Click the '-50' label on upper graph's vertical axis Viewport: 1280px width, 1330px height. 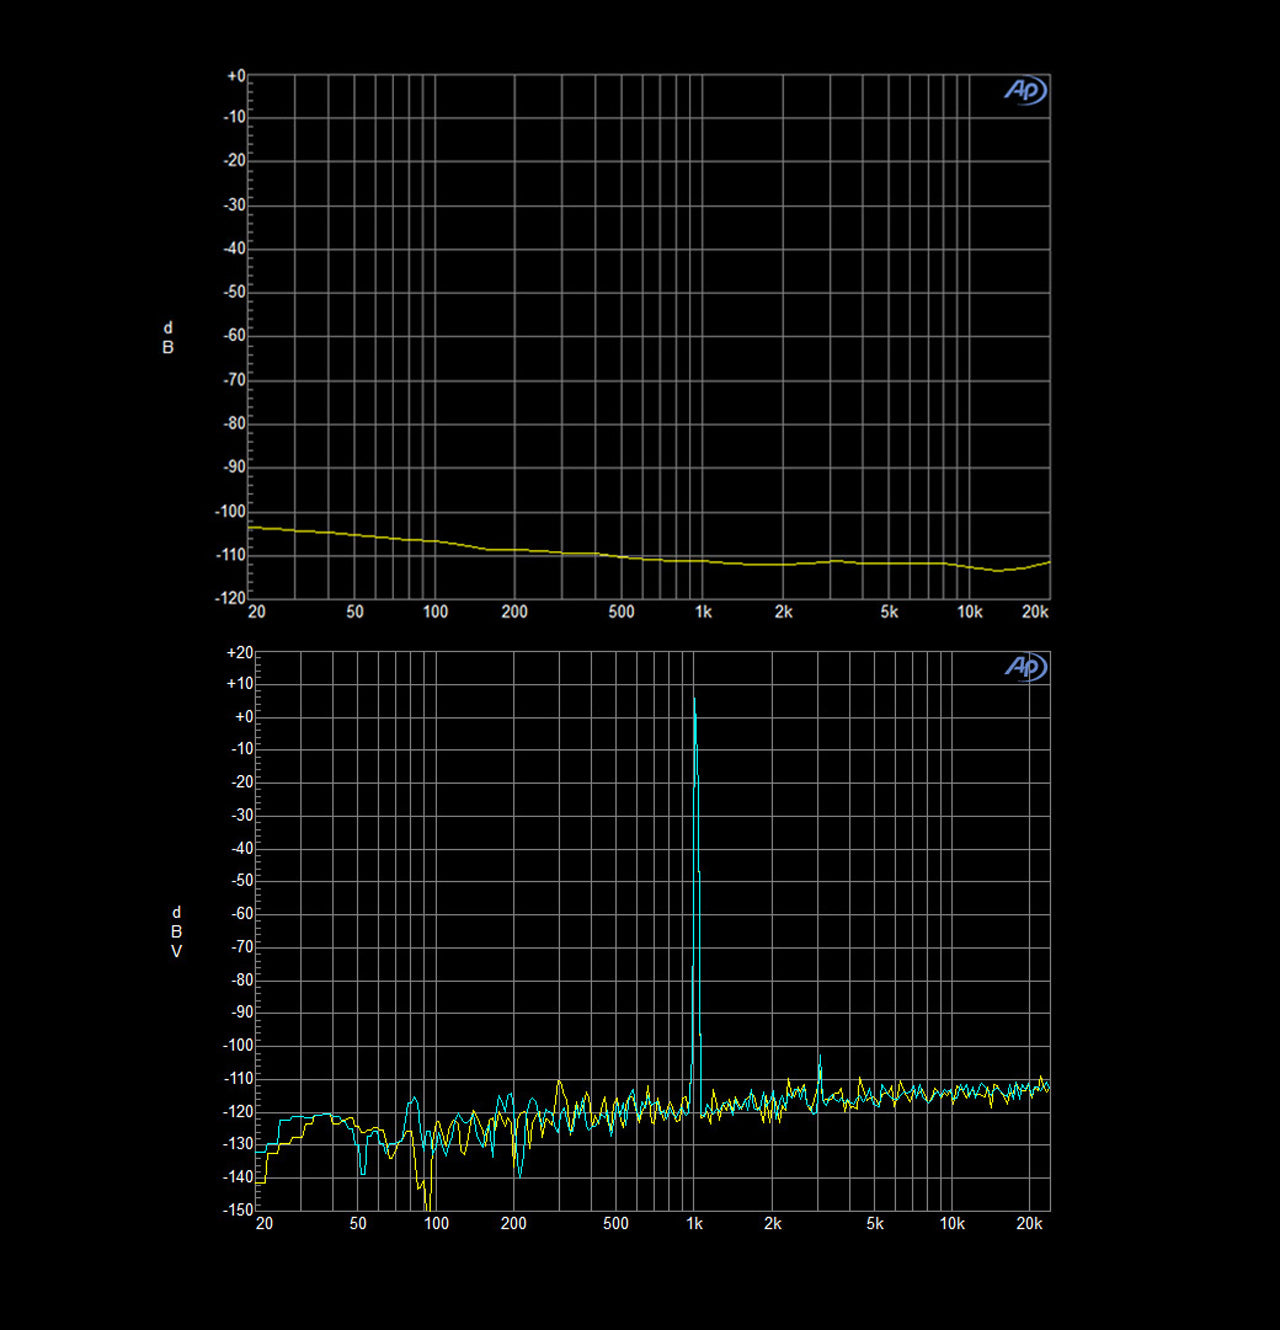click(x=234, y=292)
